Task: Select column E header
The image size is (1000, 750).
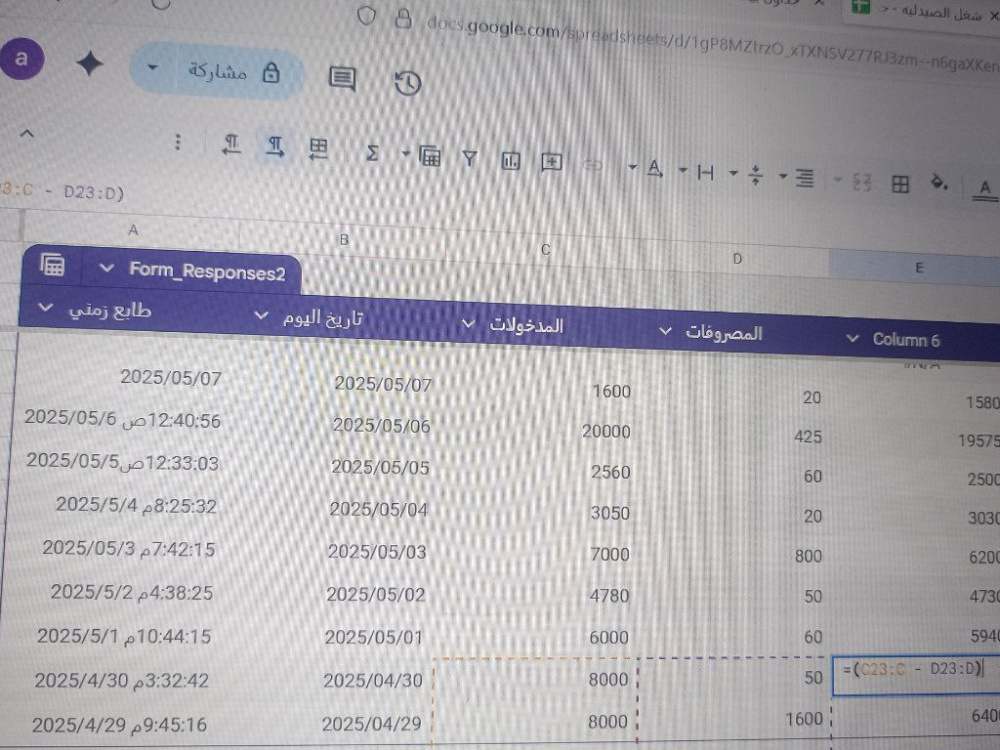Action: click(x=918, y=268)
